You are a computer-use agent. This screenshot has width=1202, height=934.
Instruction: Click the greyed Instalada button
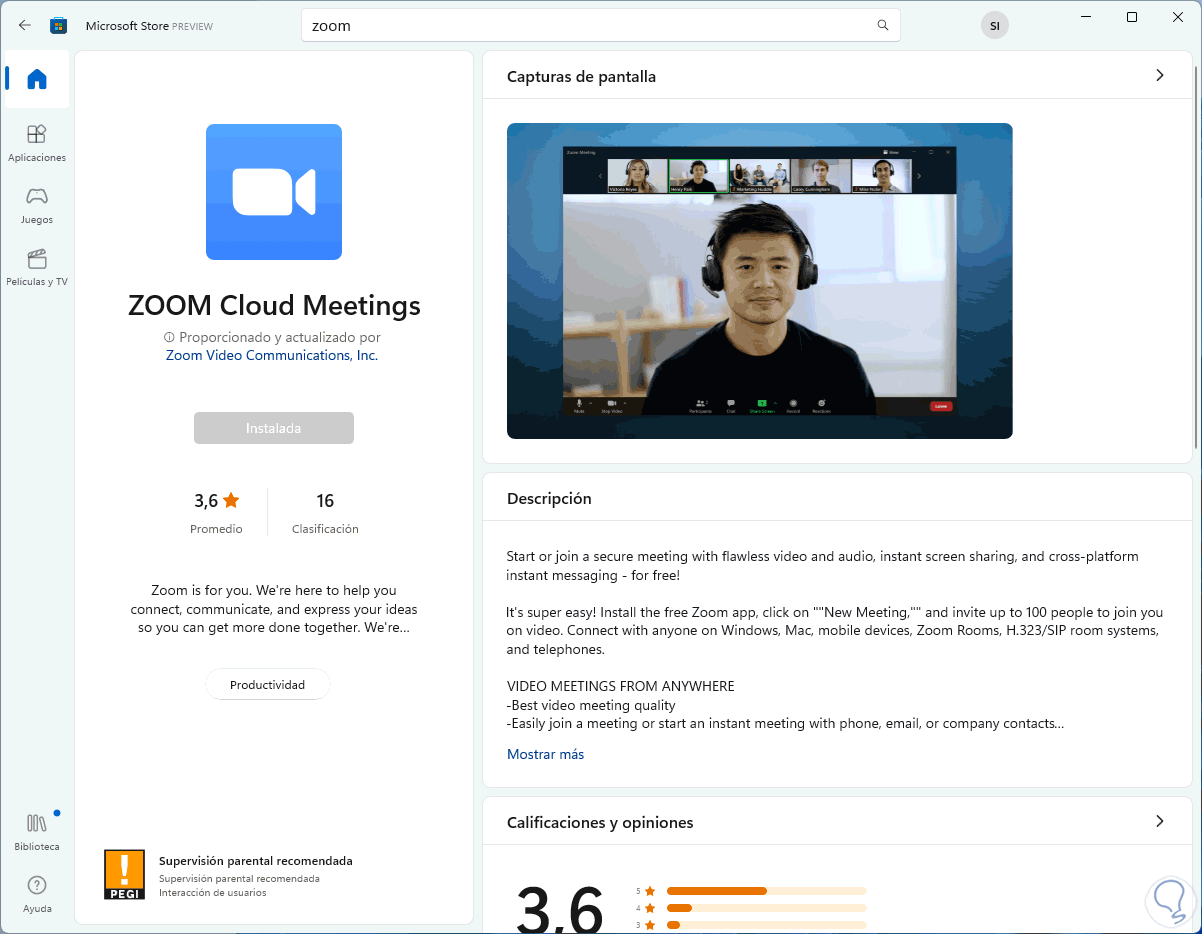(274, 428)
